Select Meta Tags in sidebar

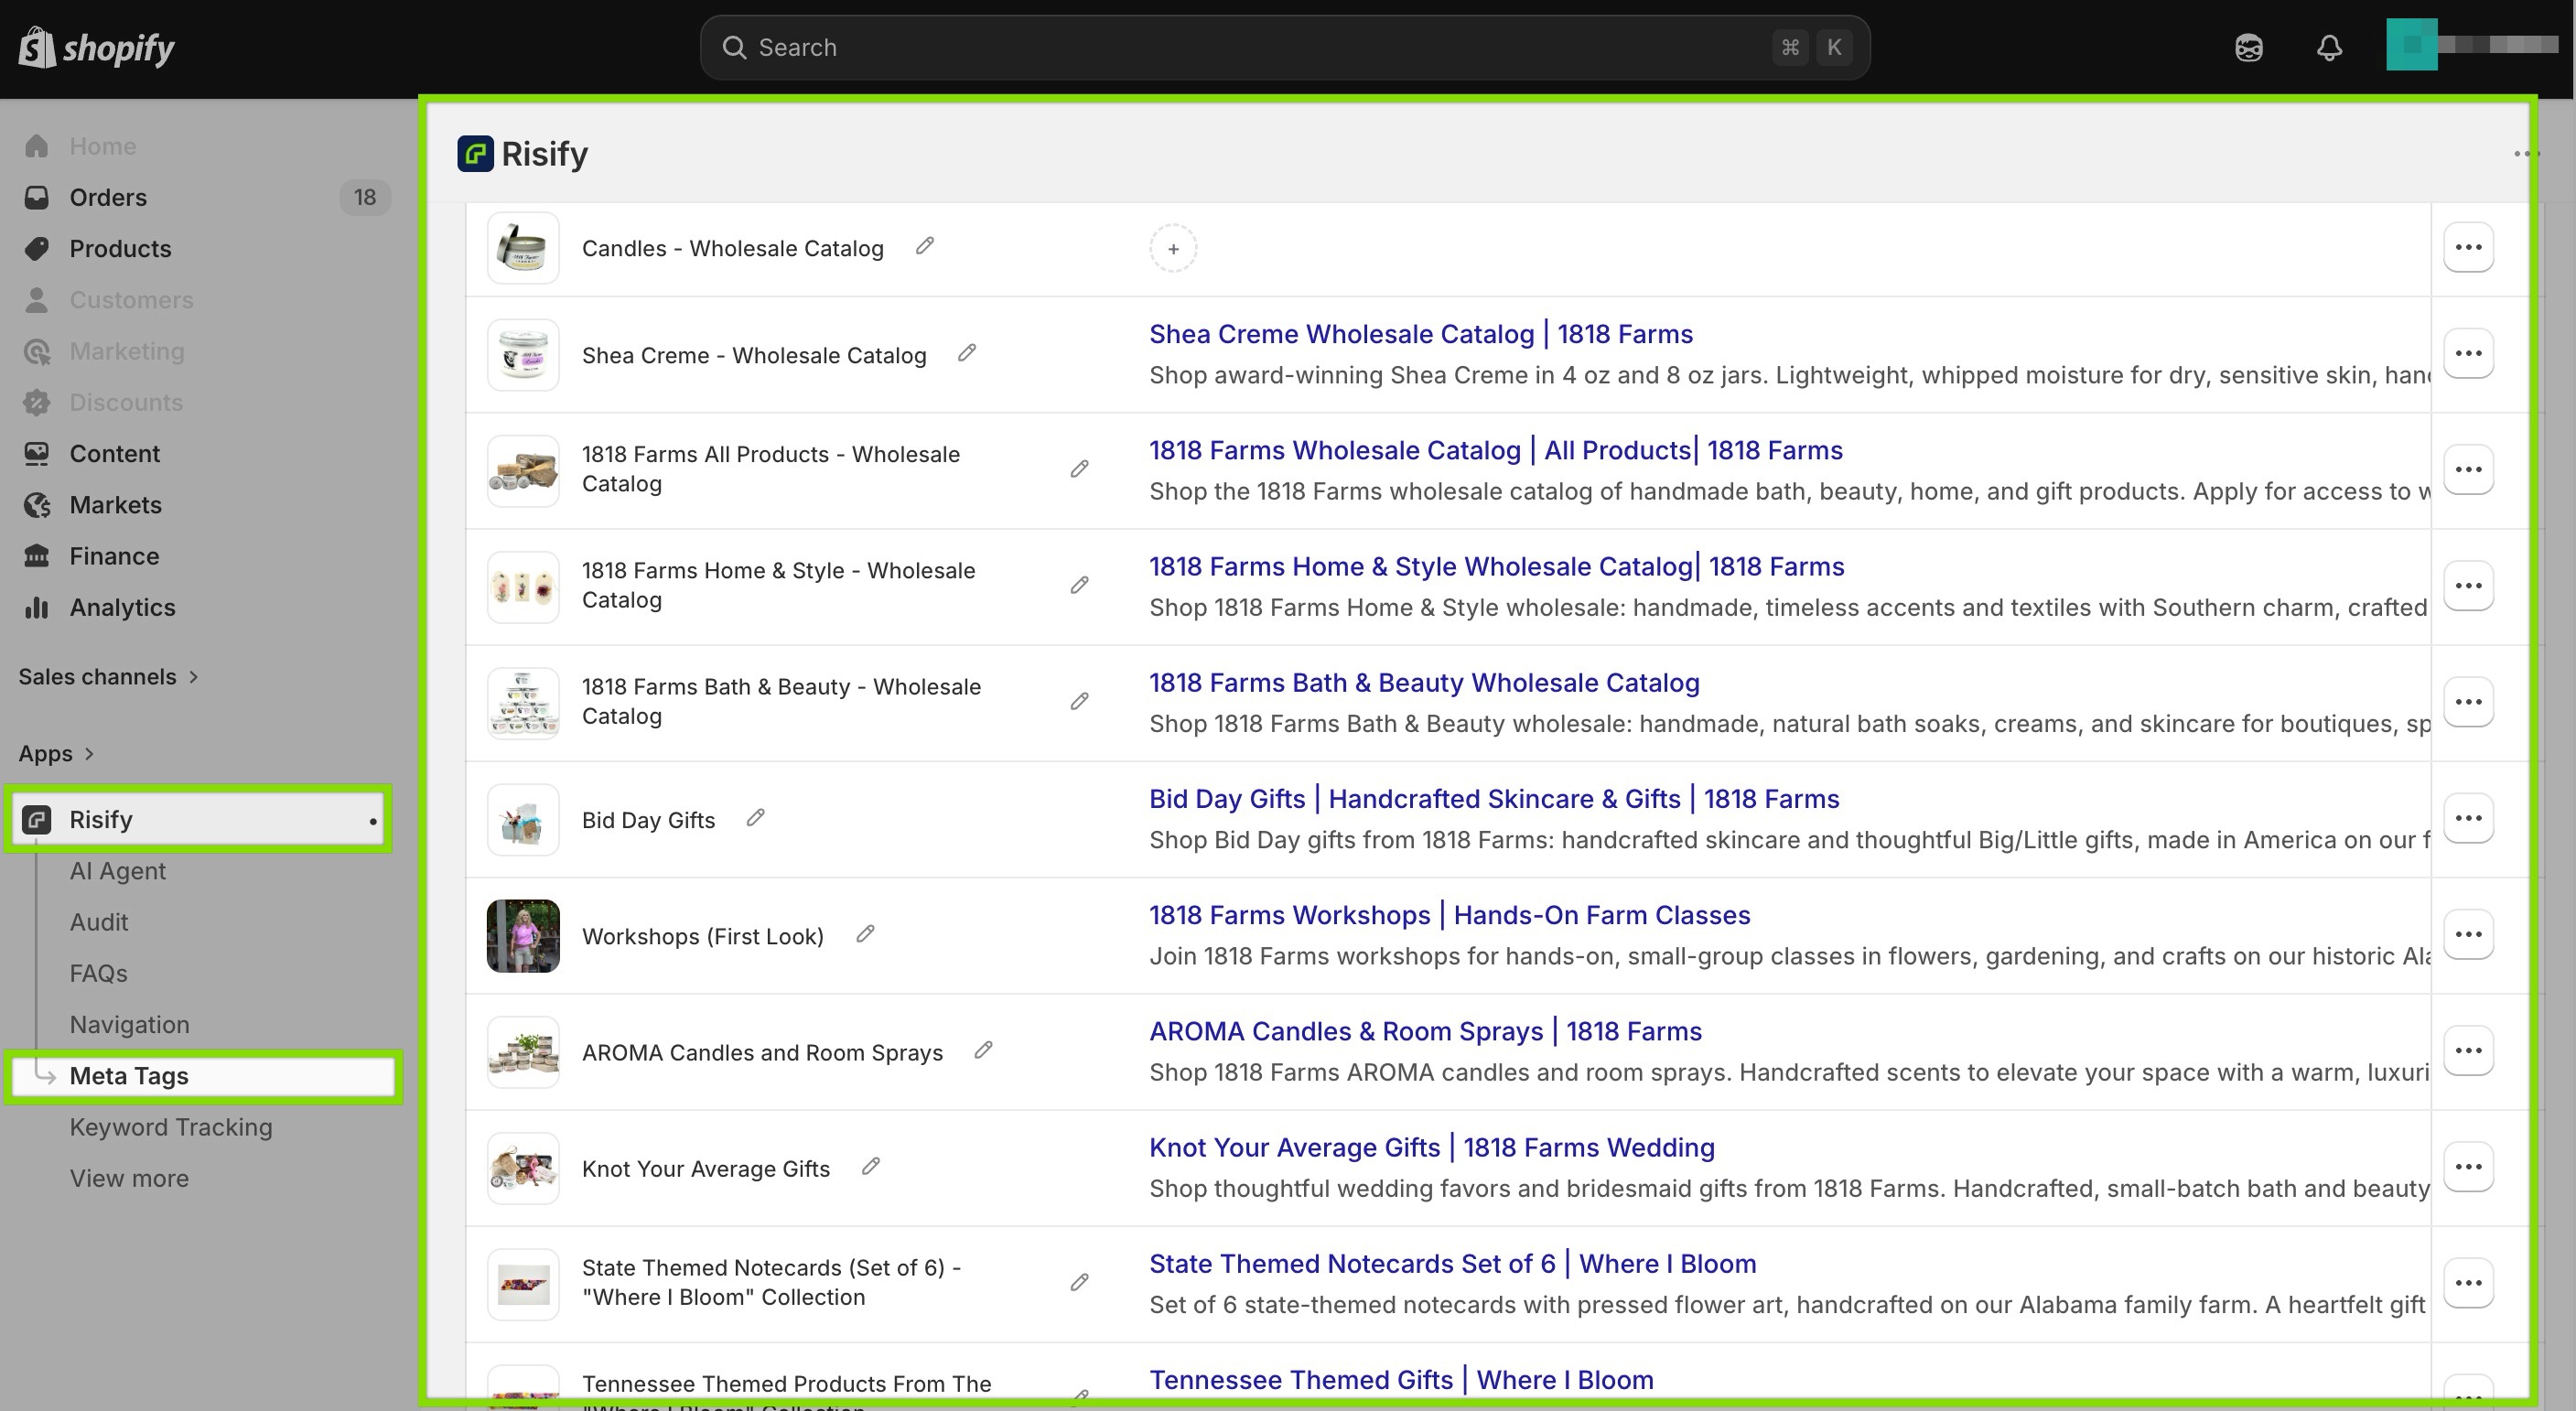[203, 1076]
